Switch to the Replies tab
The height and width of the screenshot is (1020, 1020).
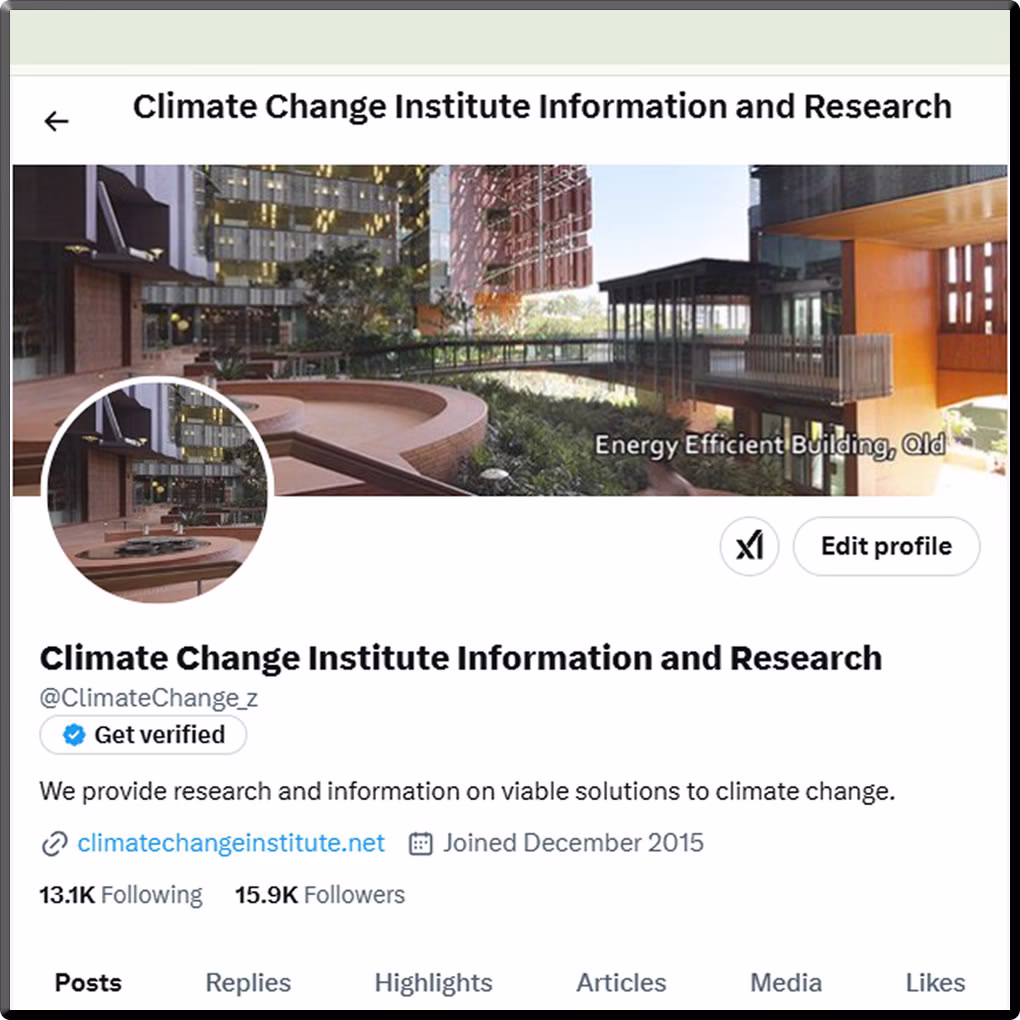coord(248,982)
